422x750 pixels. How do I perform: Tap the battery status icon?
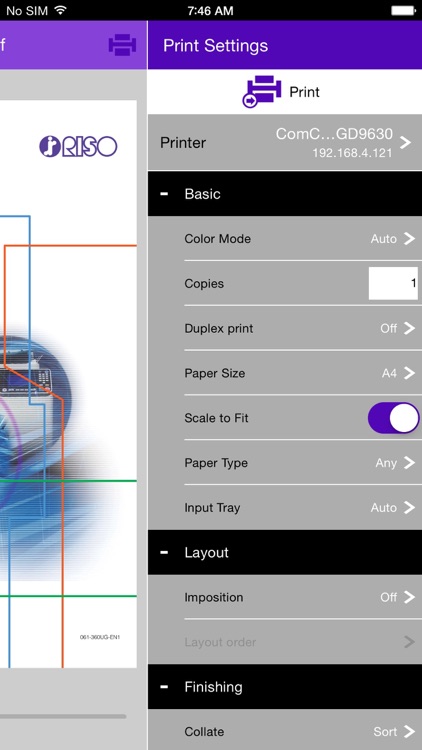click(x=403, y=10)
